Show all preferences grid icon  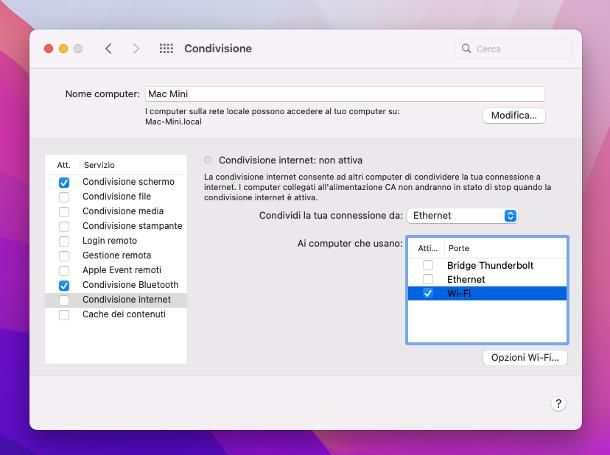click(167, 49)
